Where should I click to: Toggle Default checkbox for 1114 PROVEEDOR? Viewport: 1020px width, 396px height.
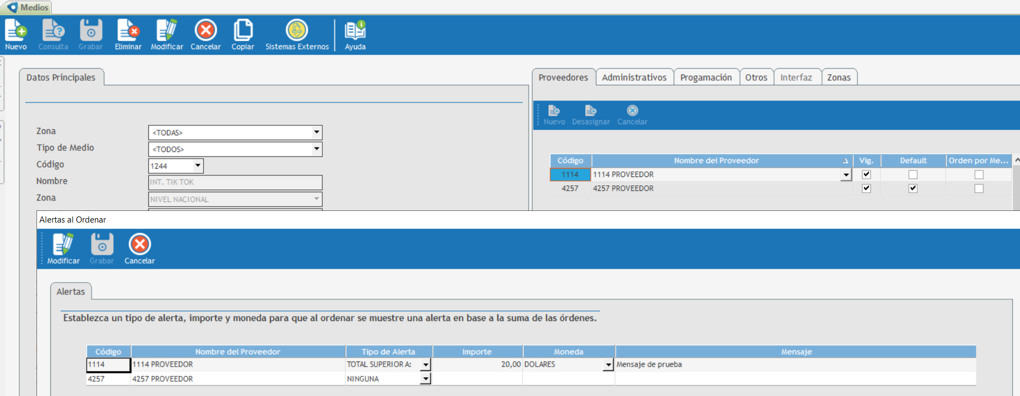pos(913,175)
